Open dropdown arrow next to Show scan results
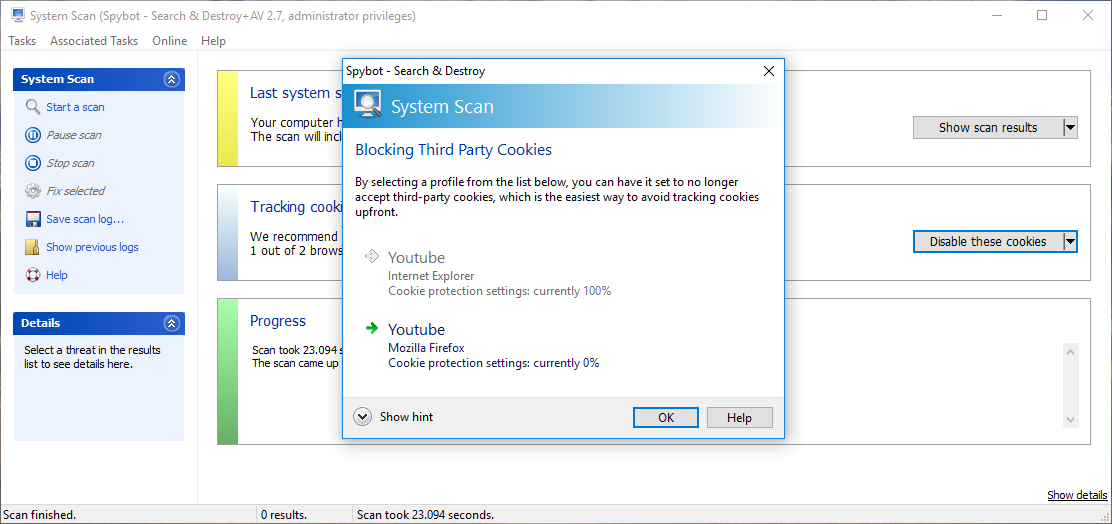1112x524 pixels. pos(1071,128)
